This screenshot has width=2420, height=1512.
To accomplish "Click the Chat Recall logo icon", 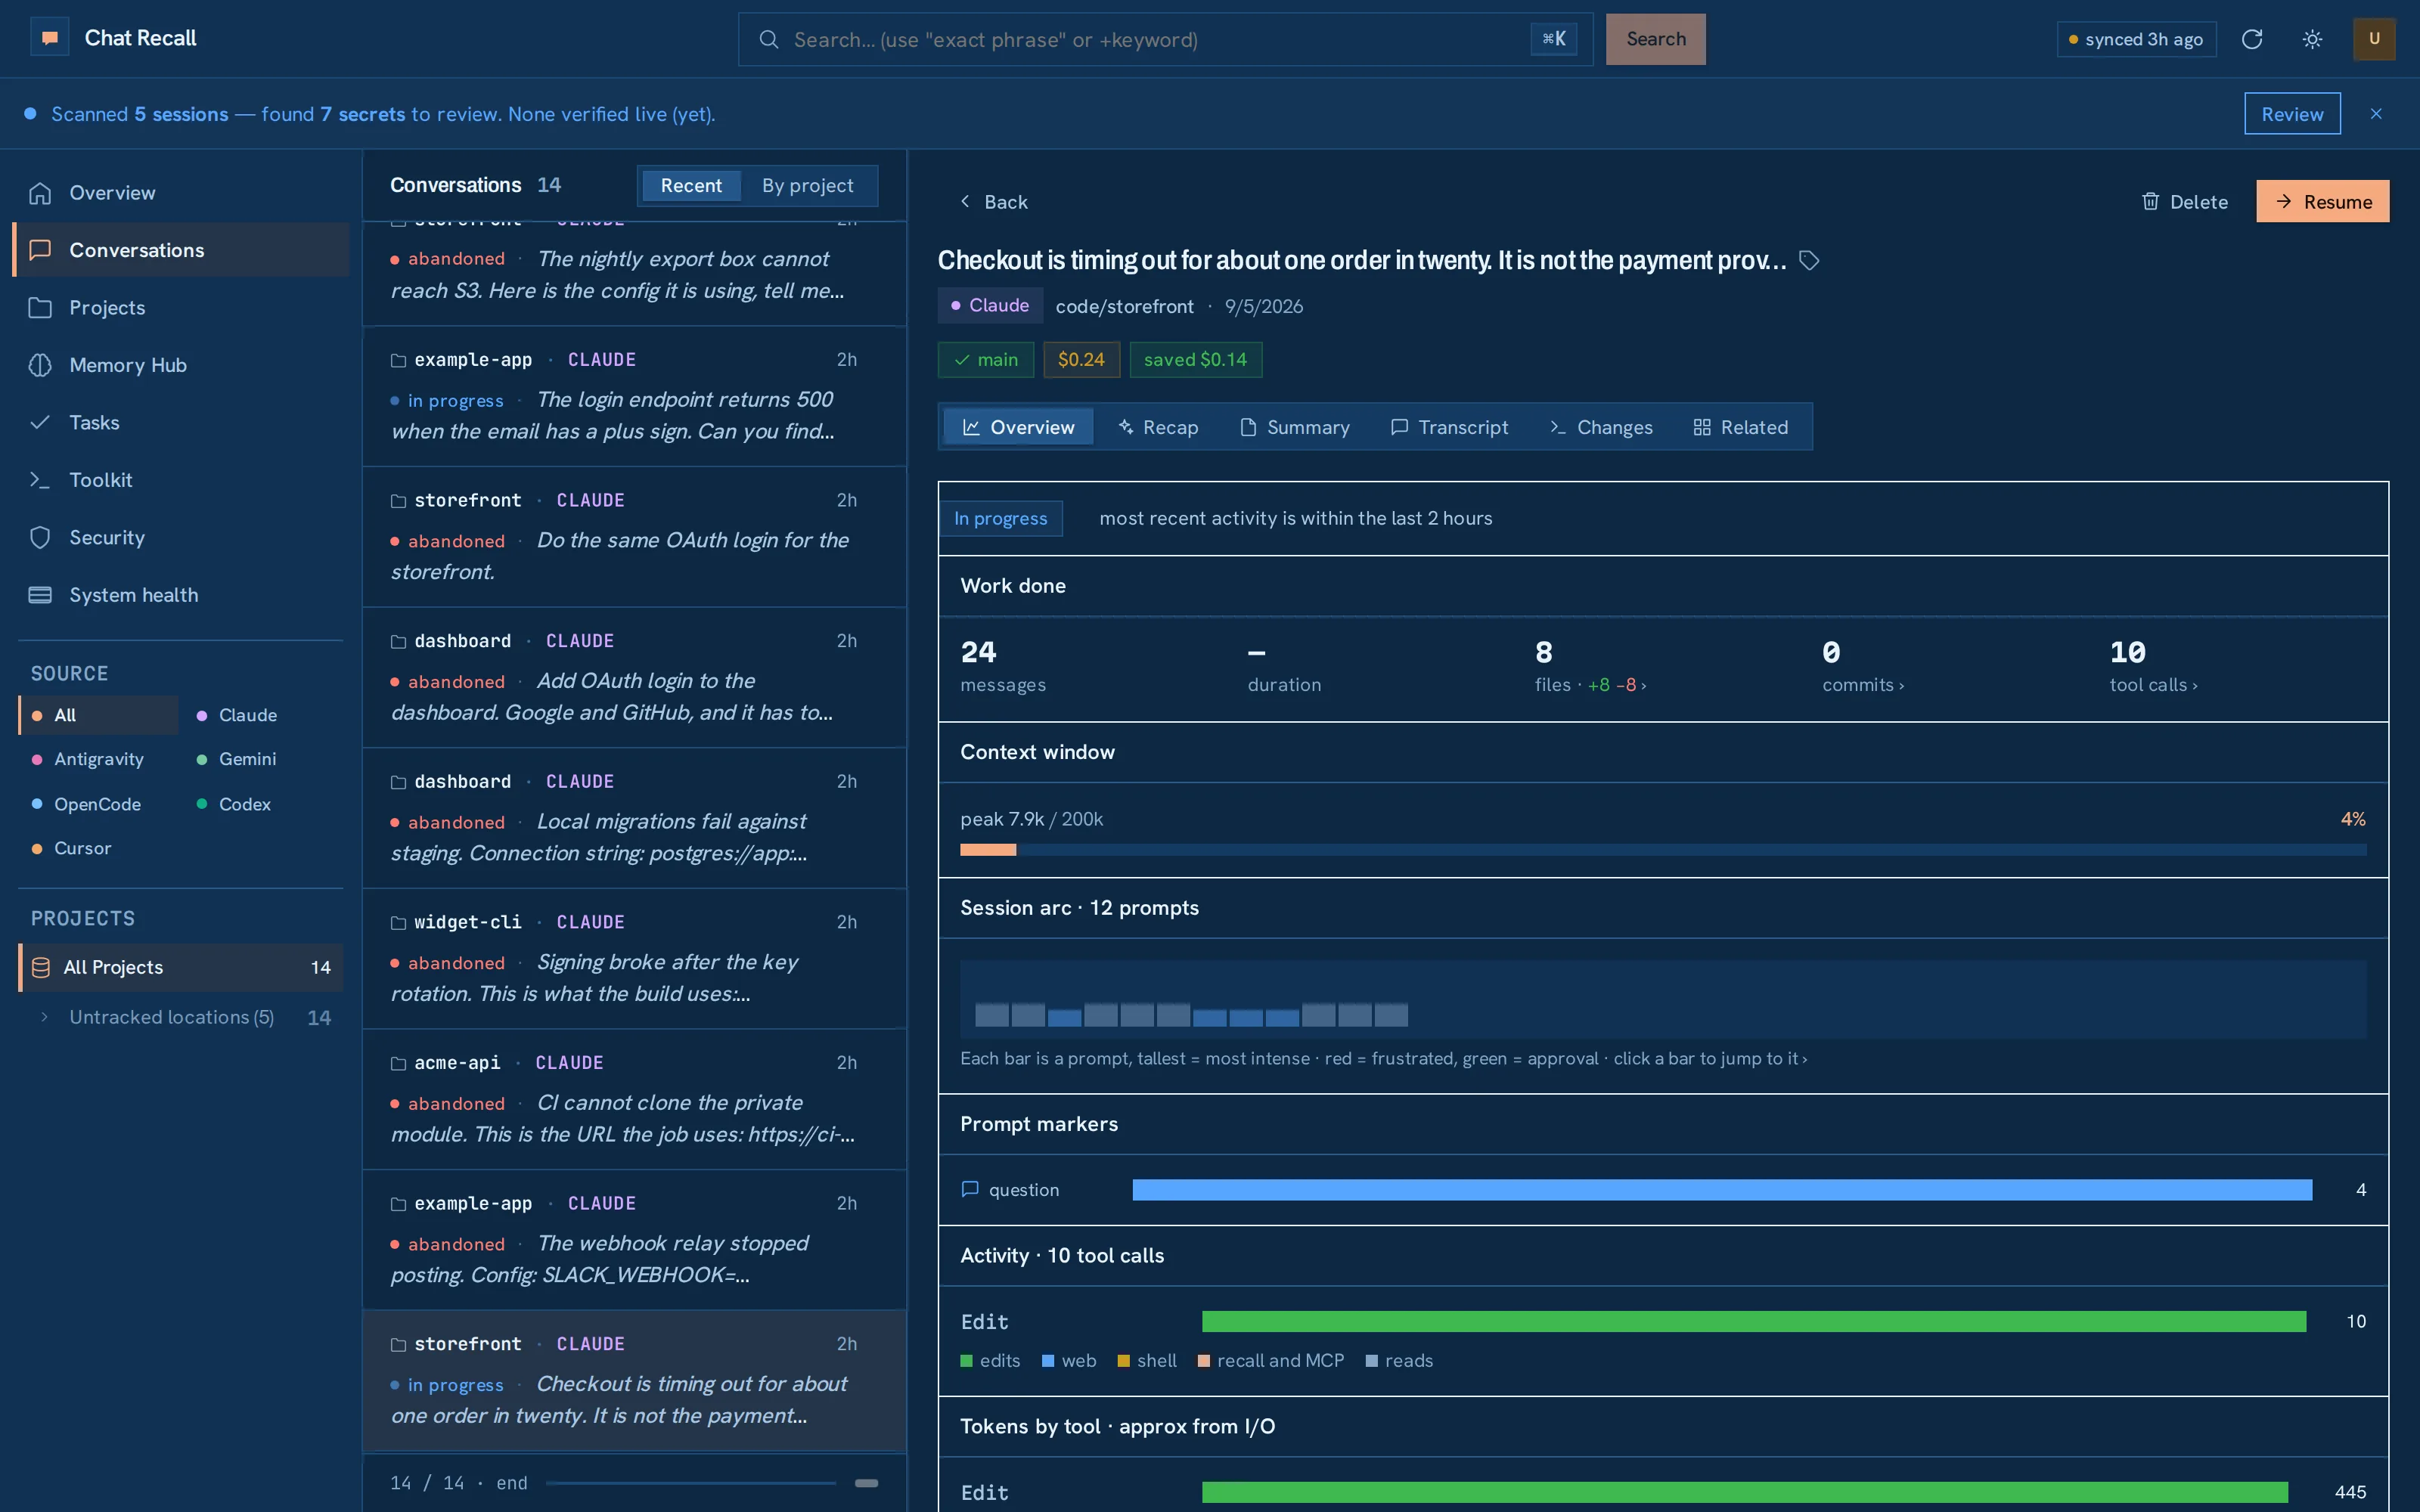I will point(49,38).
